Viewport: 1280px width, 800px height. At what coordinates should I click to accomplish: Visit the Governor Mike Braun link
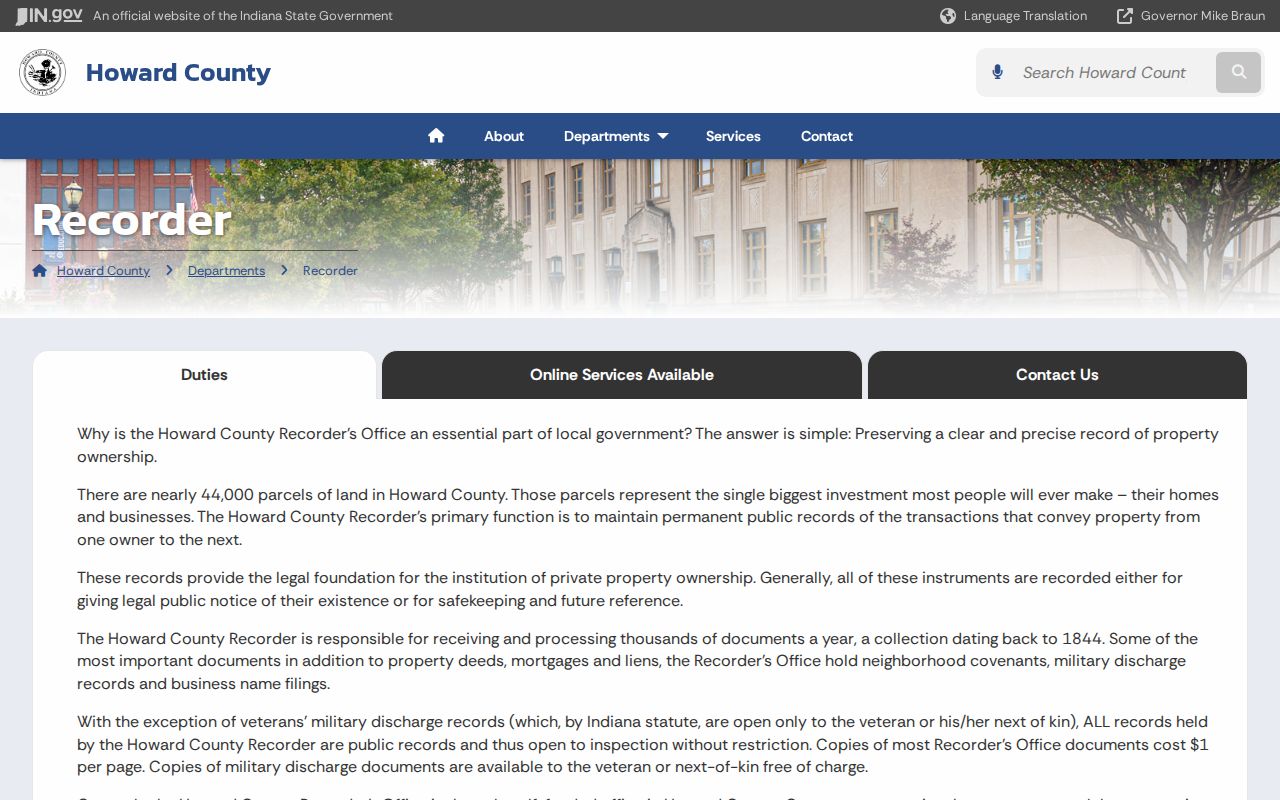pos(1203,16)
